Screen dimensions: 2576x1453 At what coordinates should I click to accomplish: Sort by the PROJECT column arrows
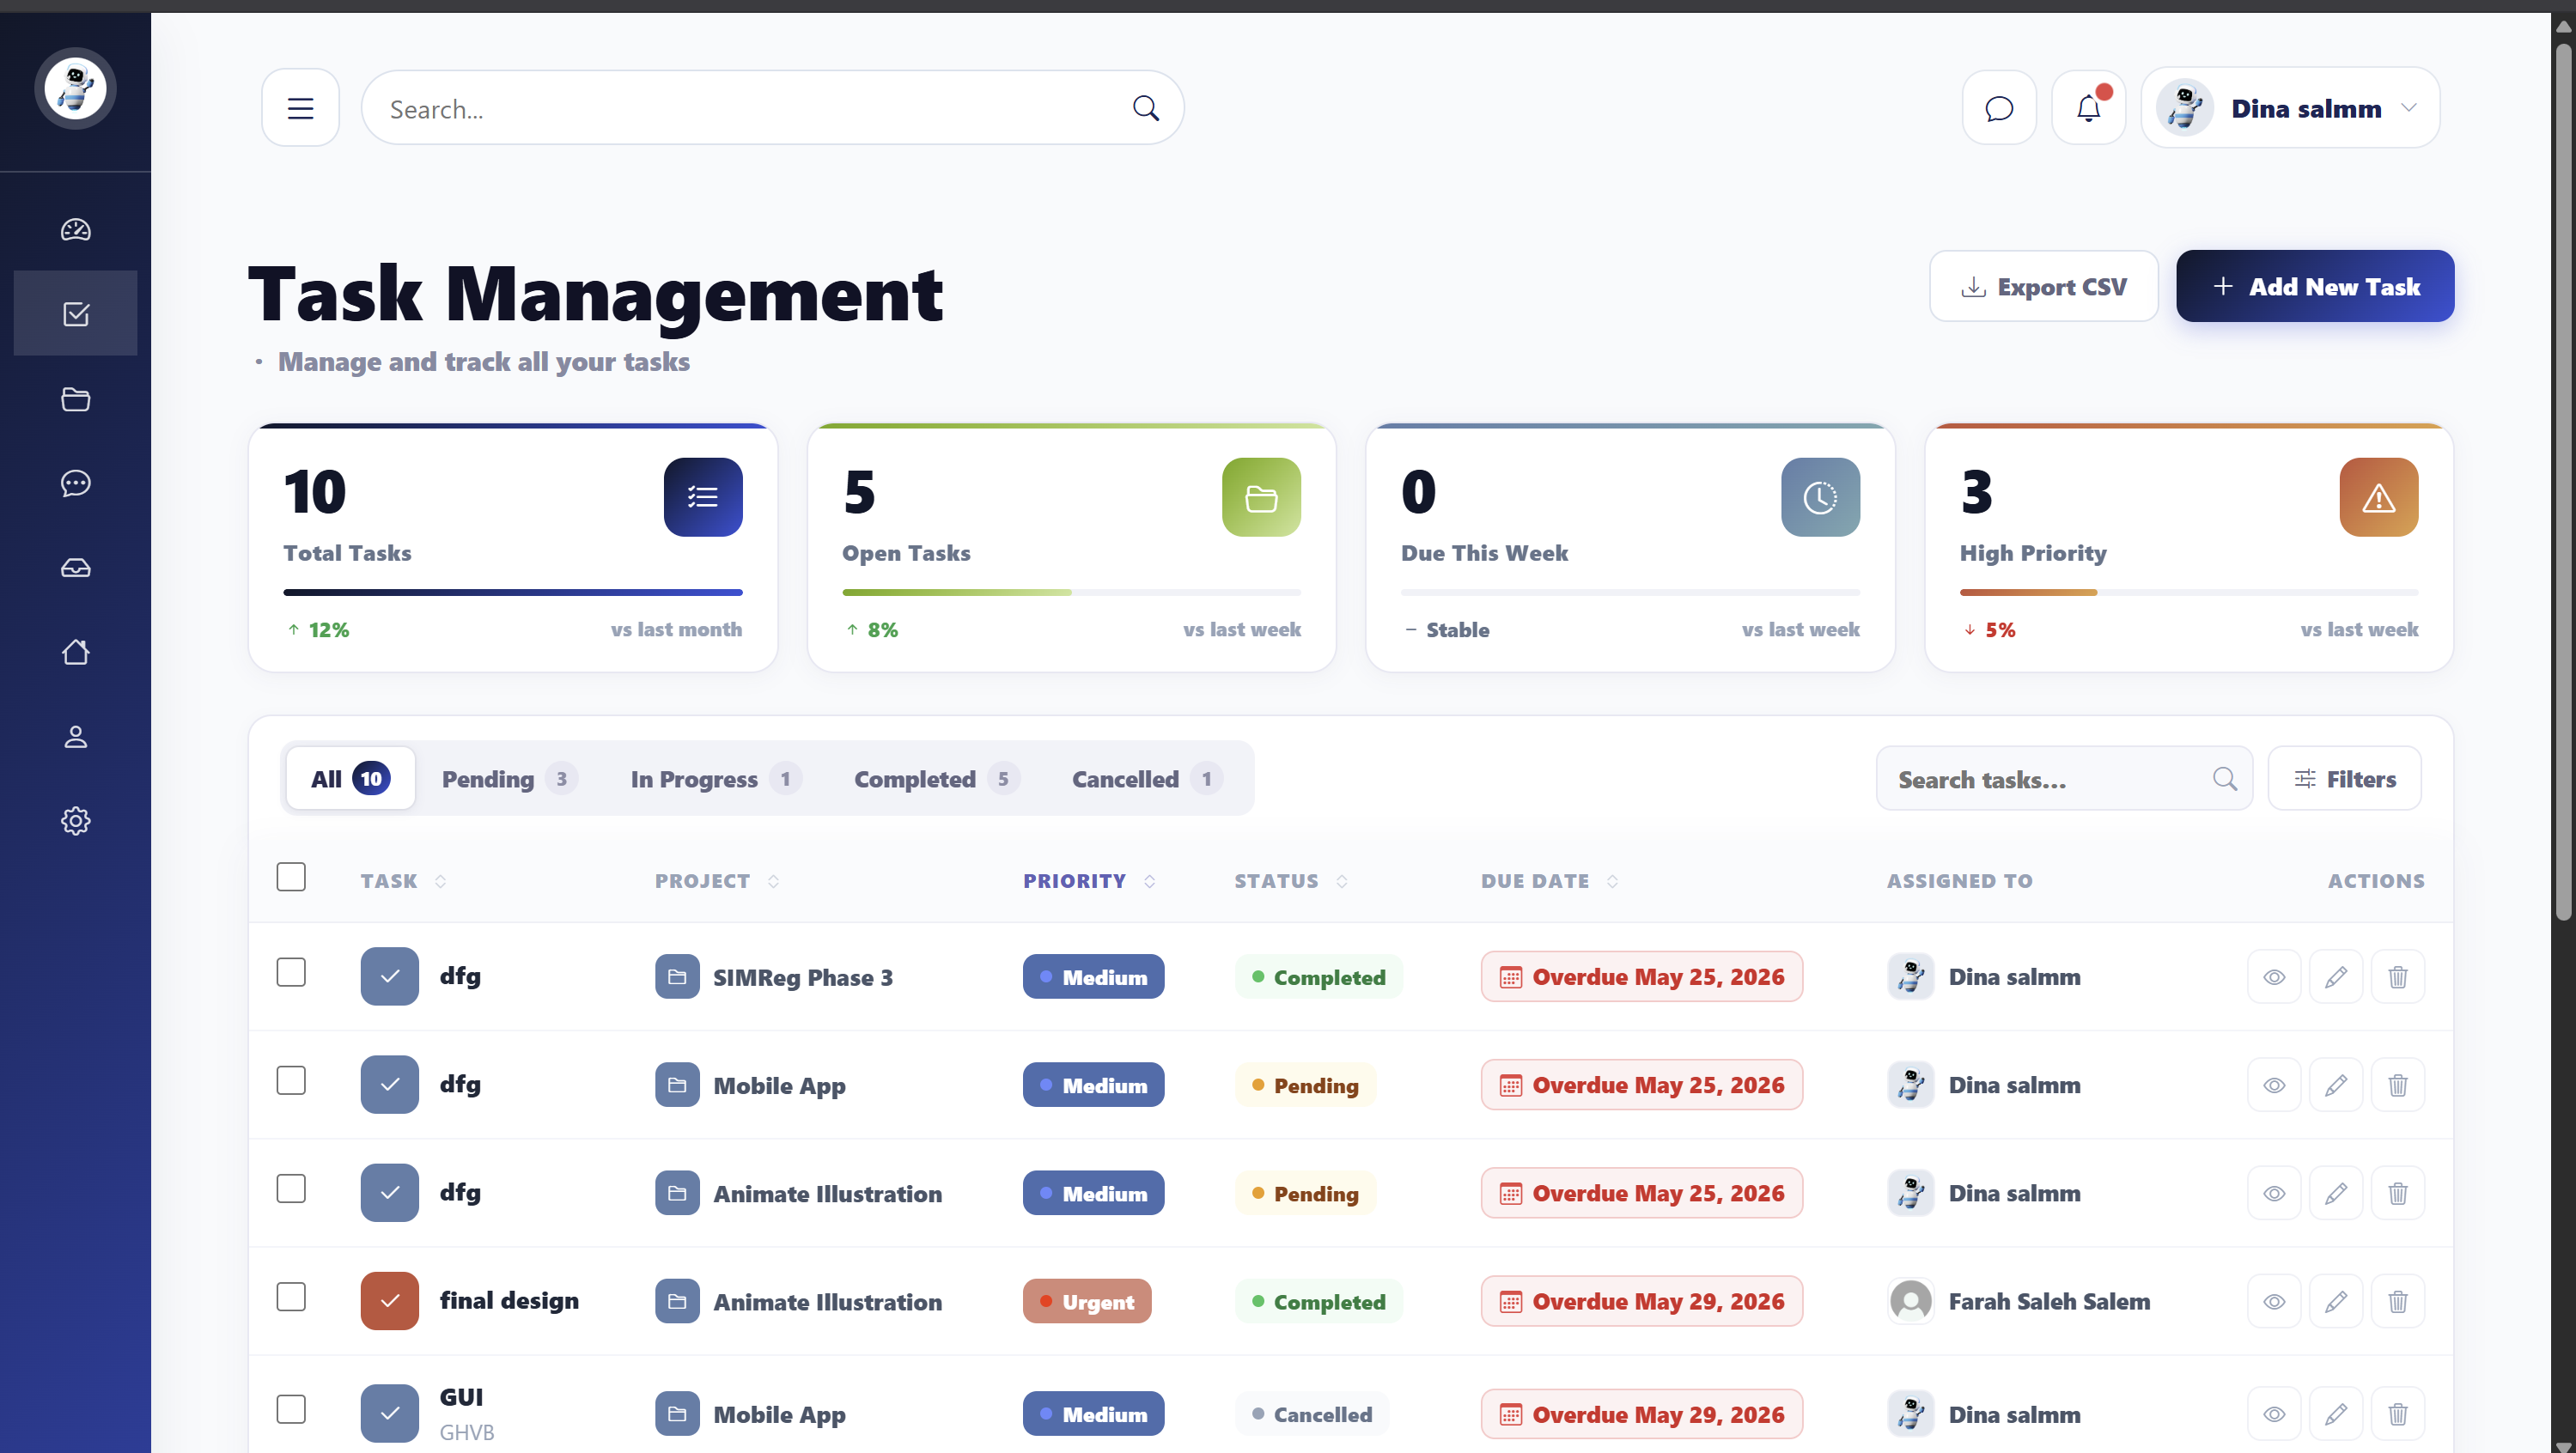(773, 881)
